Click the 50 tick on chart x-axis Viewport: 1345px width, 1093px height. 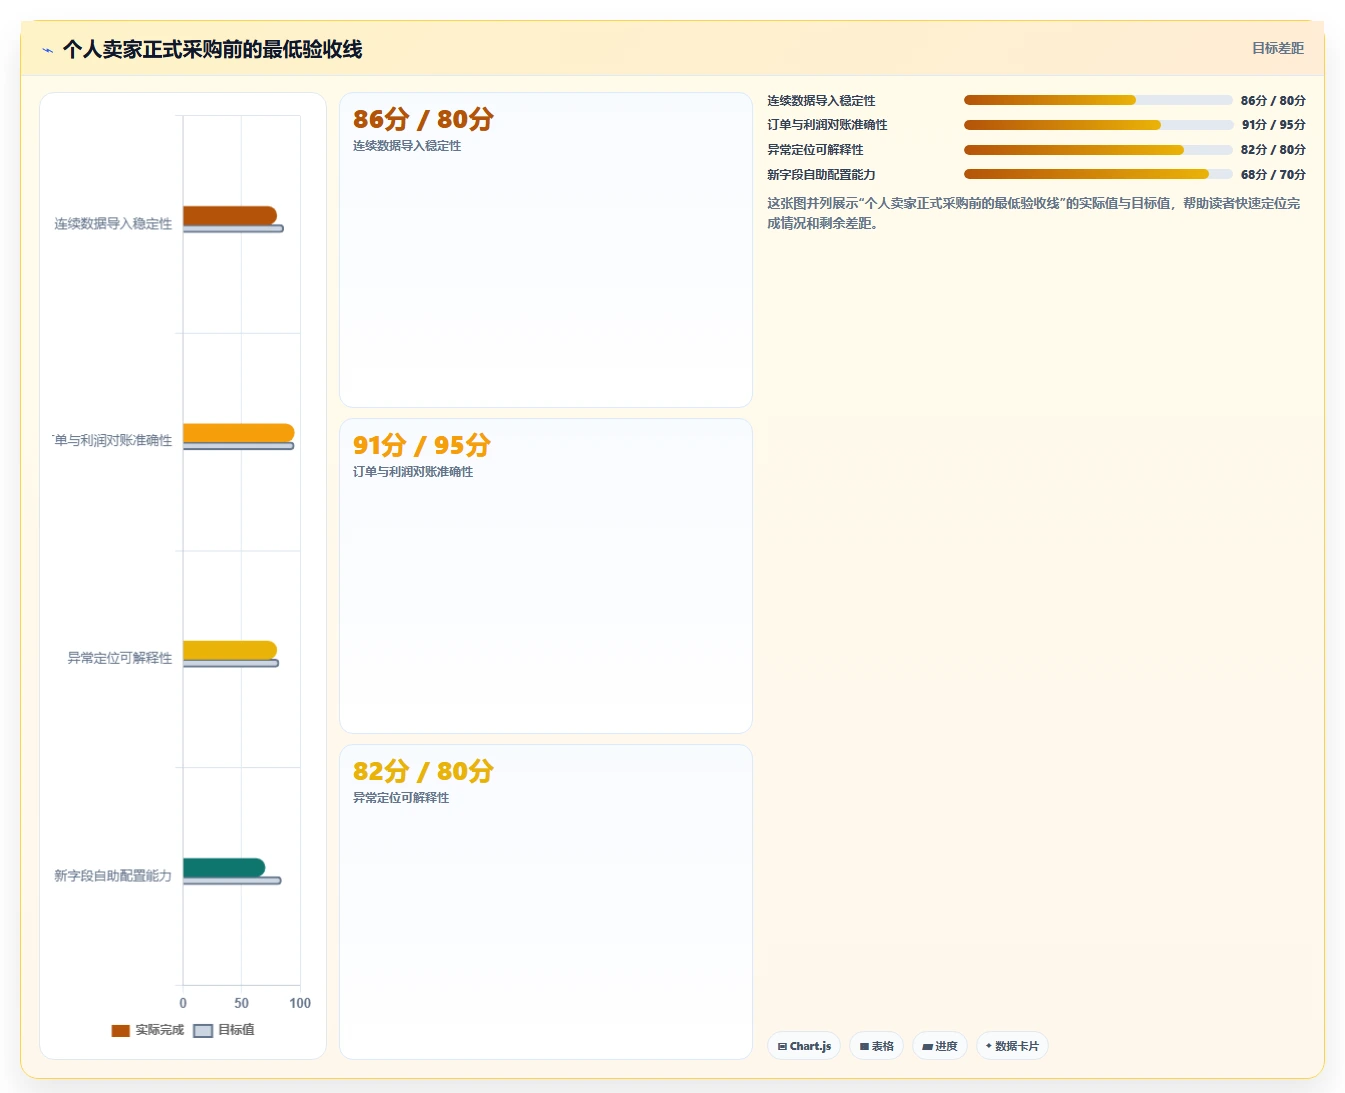coord(241,1003)
